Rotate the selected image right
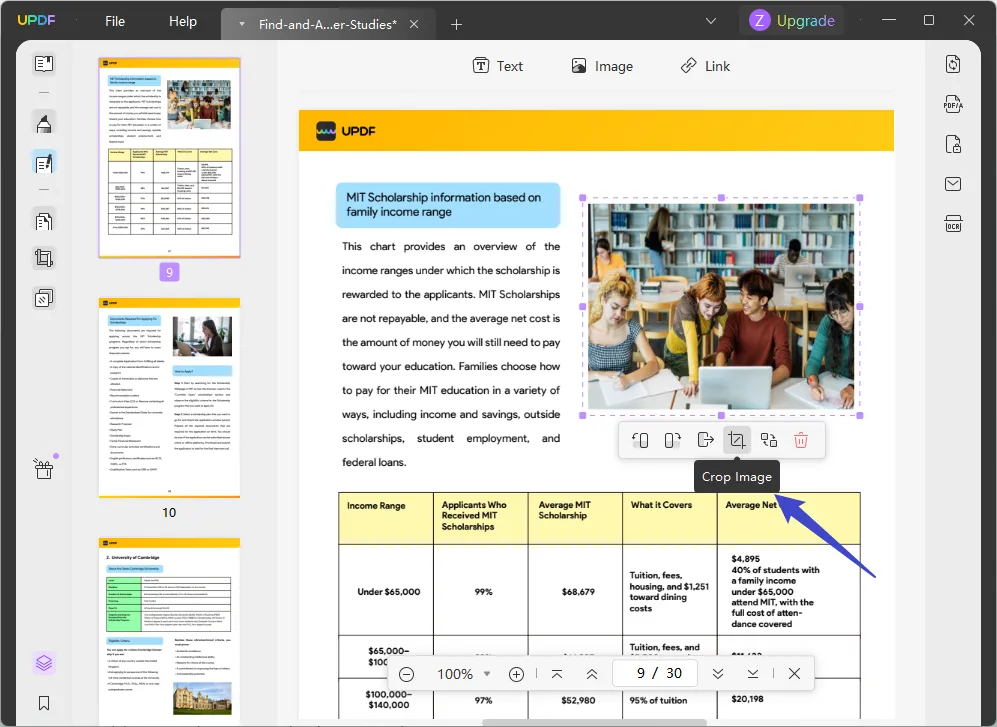The height and width of the screenshot is (727, 997). pos(672,439)
